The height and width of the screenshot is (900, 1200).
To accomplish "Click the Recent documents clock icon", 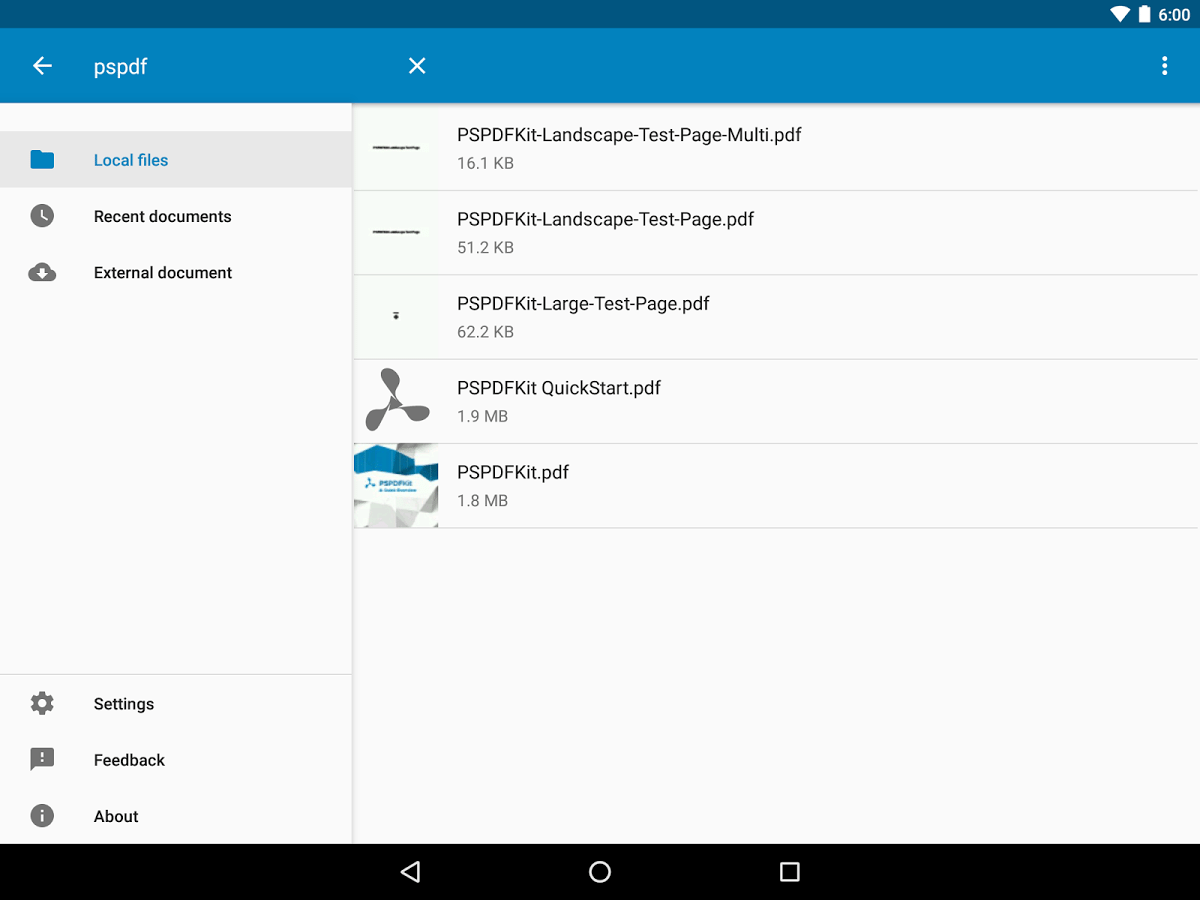I will coord(42,216).
